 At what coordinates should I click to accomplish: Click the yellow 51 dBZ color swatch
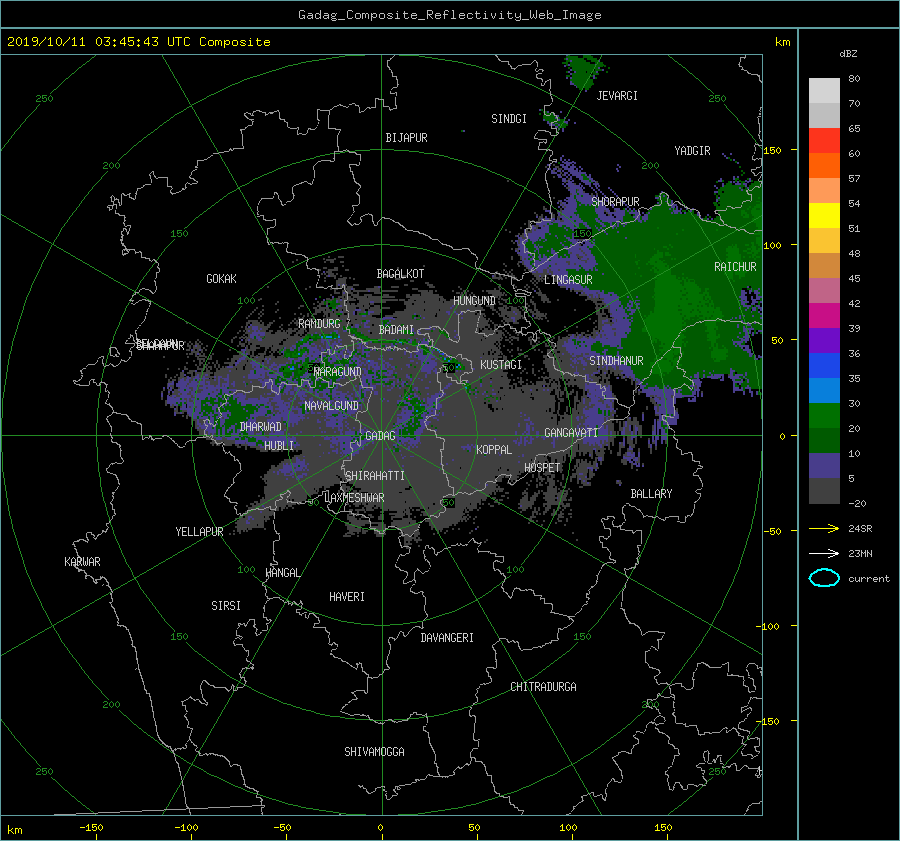point(824,216)
